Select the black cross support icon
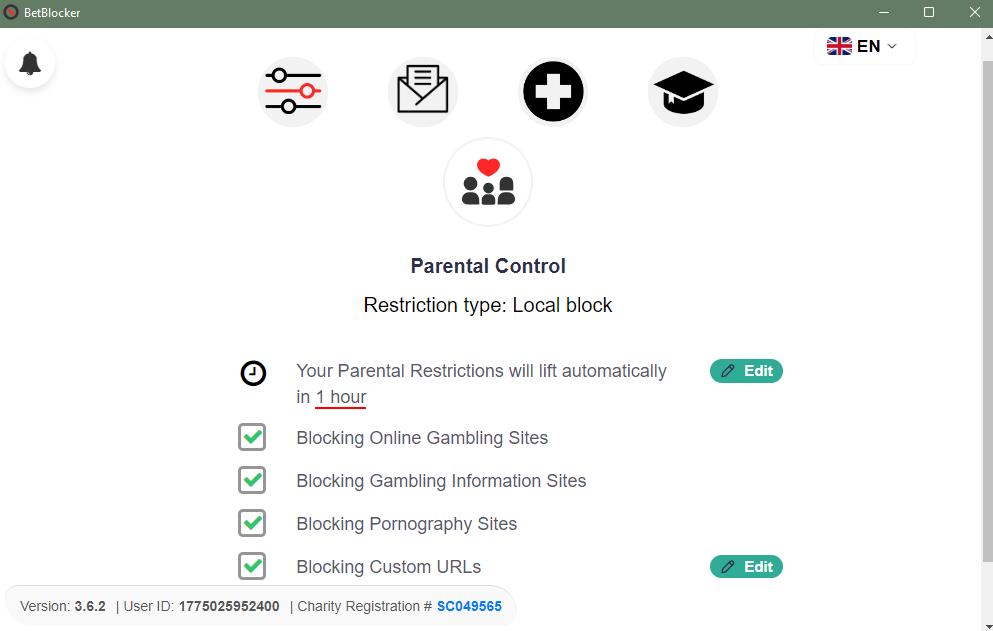This screenshot has height=631, width=993. click(x=552, y=90)
